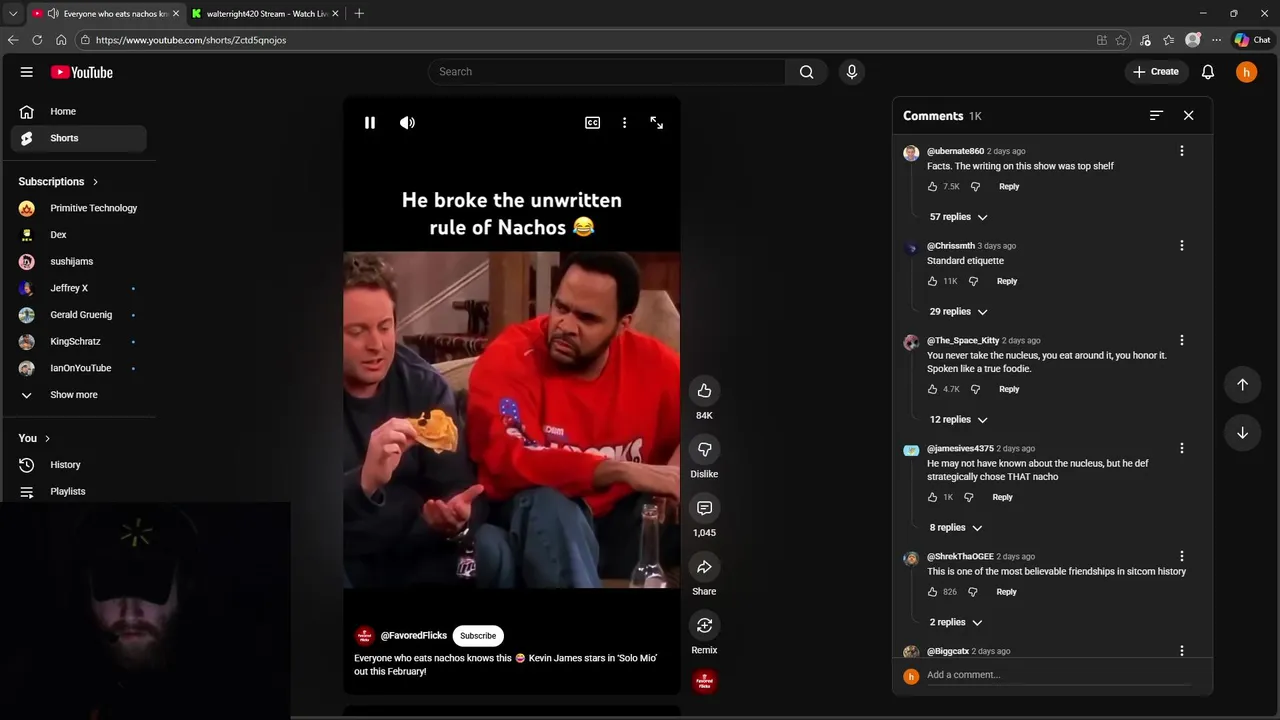Screen dimensions: 1280x720
Task: Like the Short with 84K likes
Action: (x=704, y=391)
